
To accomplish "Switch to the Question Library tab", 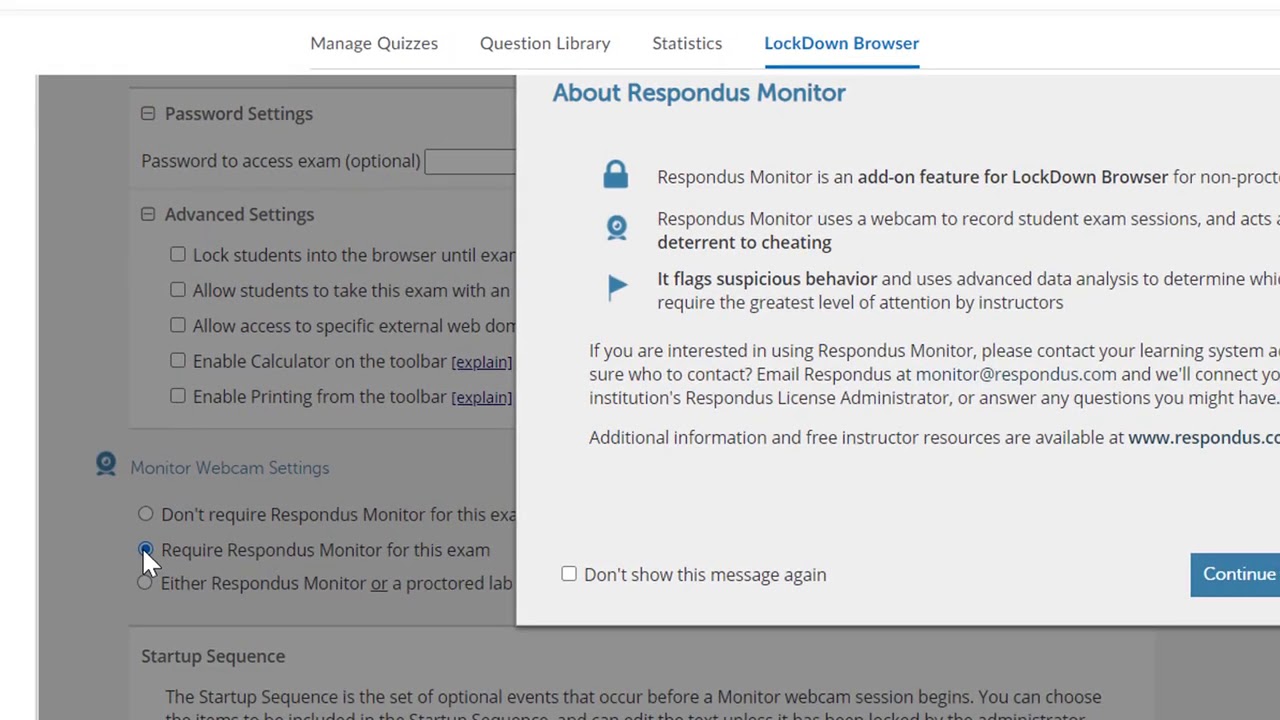I will tap(545, 43).
